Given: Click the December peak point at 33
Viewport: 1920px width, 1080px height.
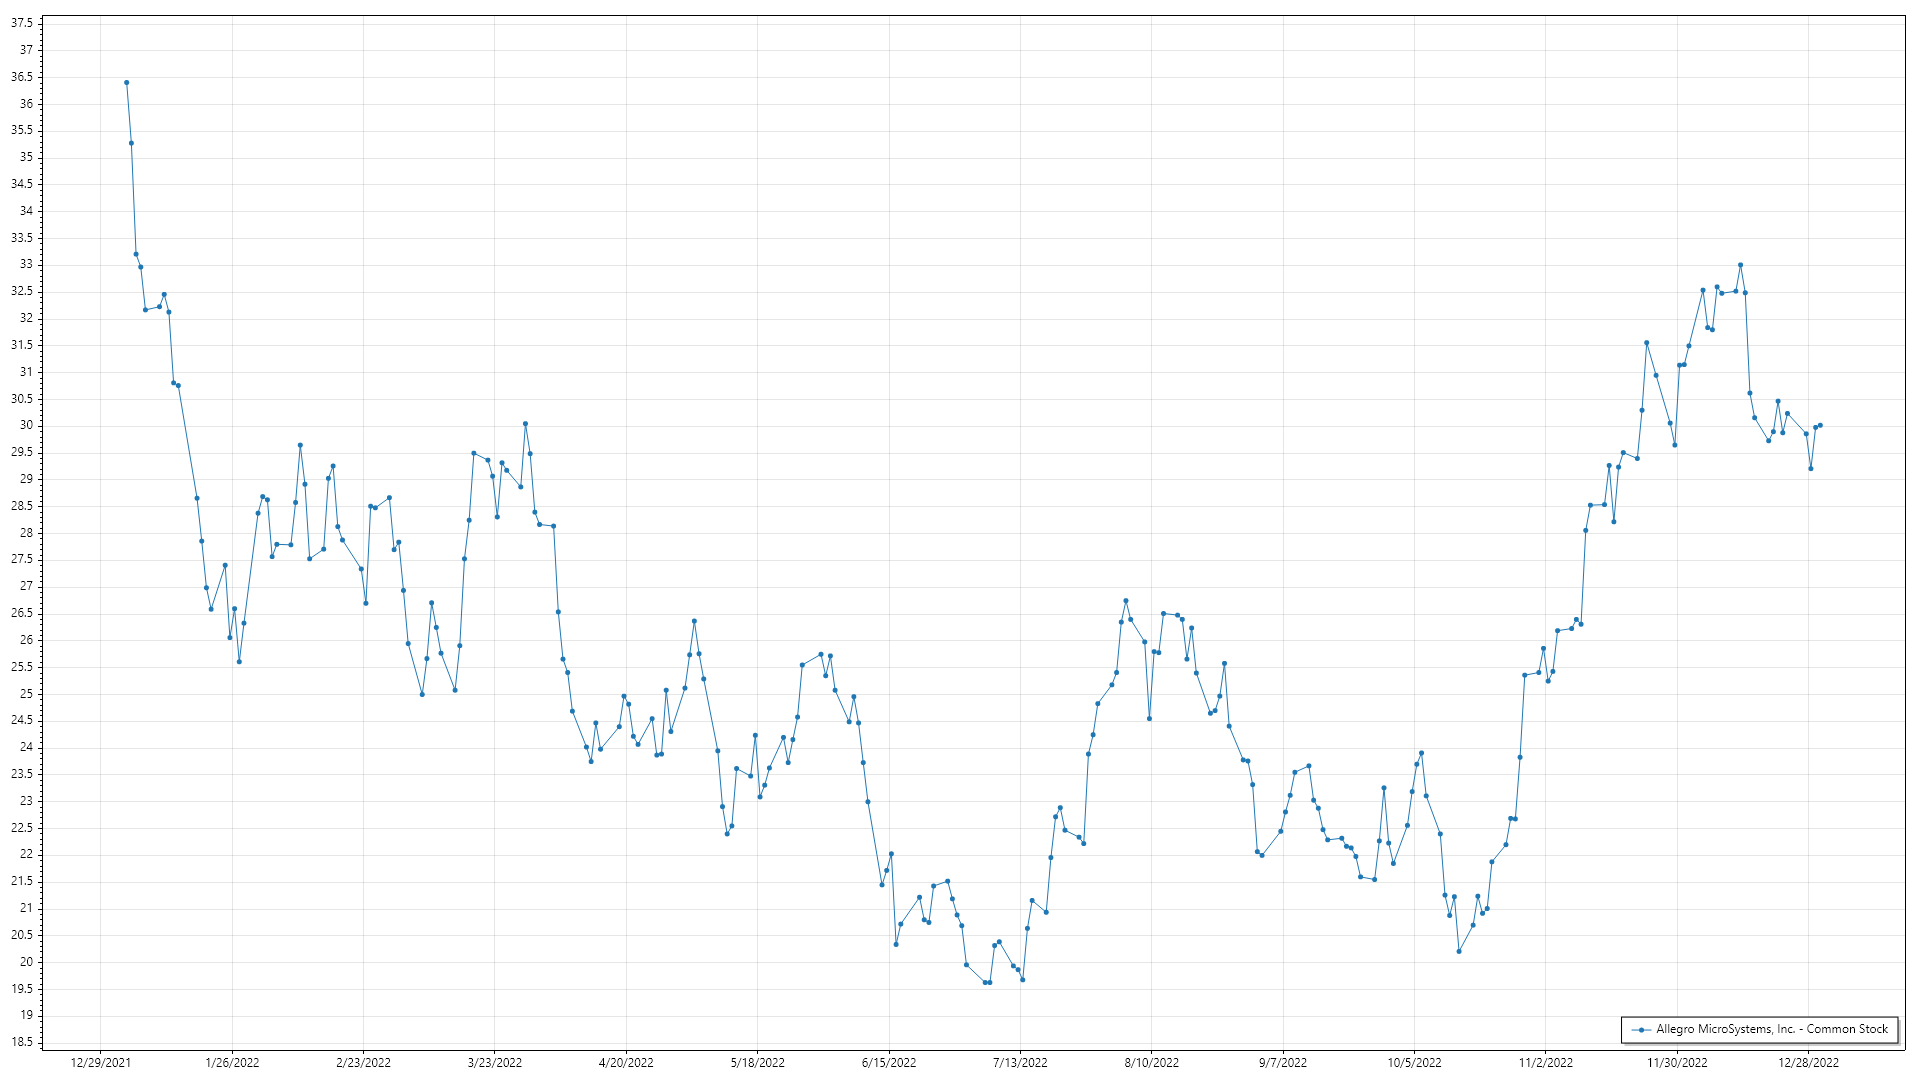Looking at the screenshot, I should pos(1740,265).
